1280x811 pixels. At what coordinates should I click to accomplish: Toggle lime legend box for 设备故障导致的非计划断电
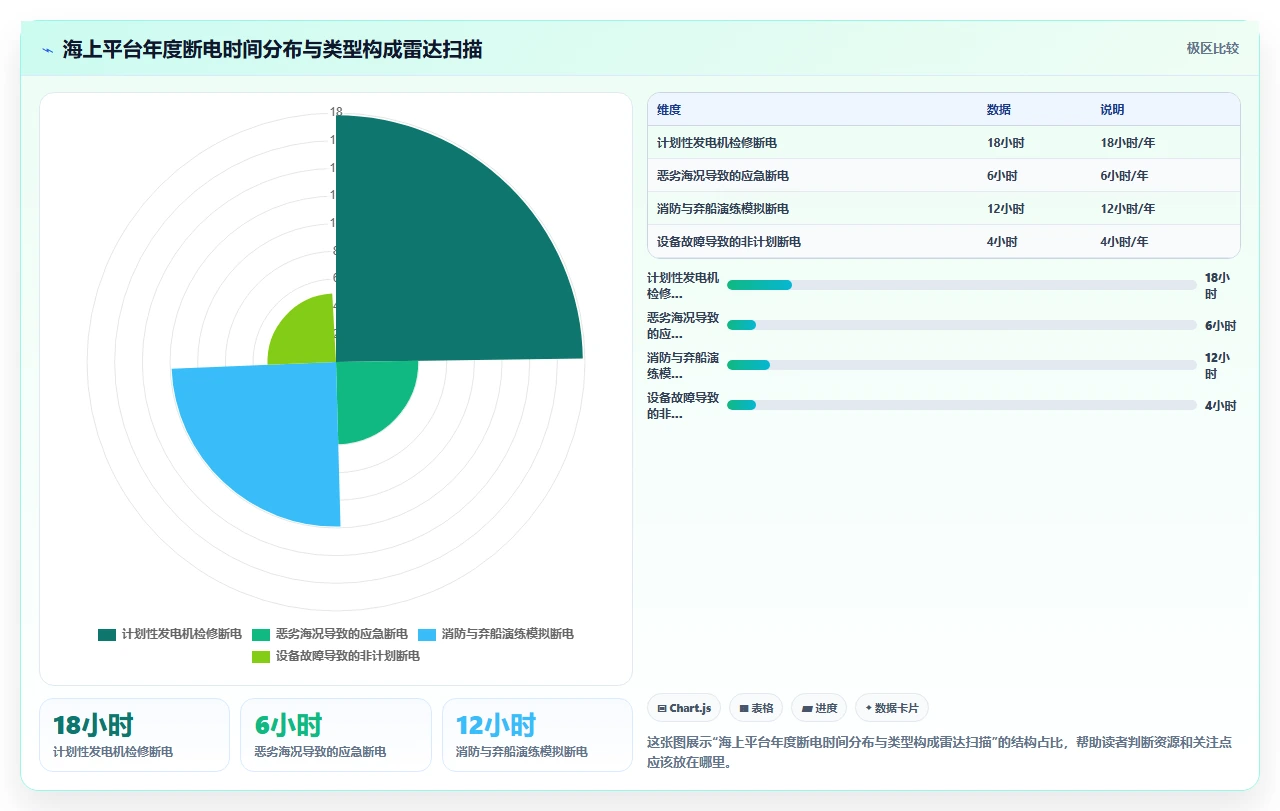pos(261,656)
